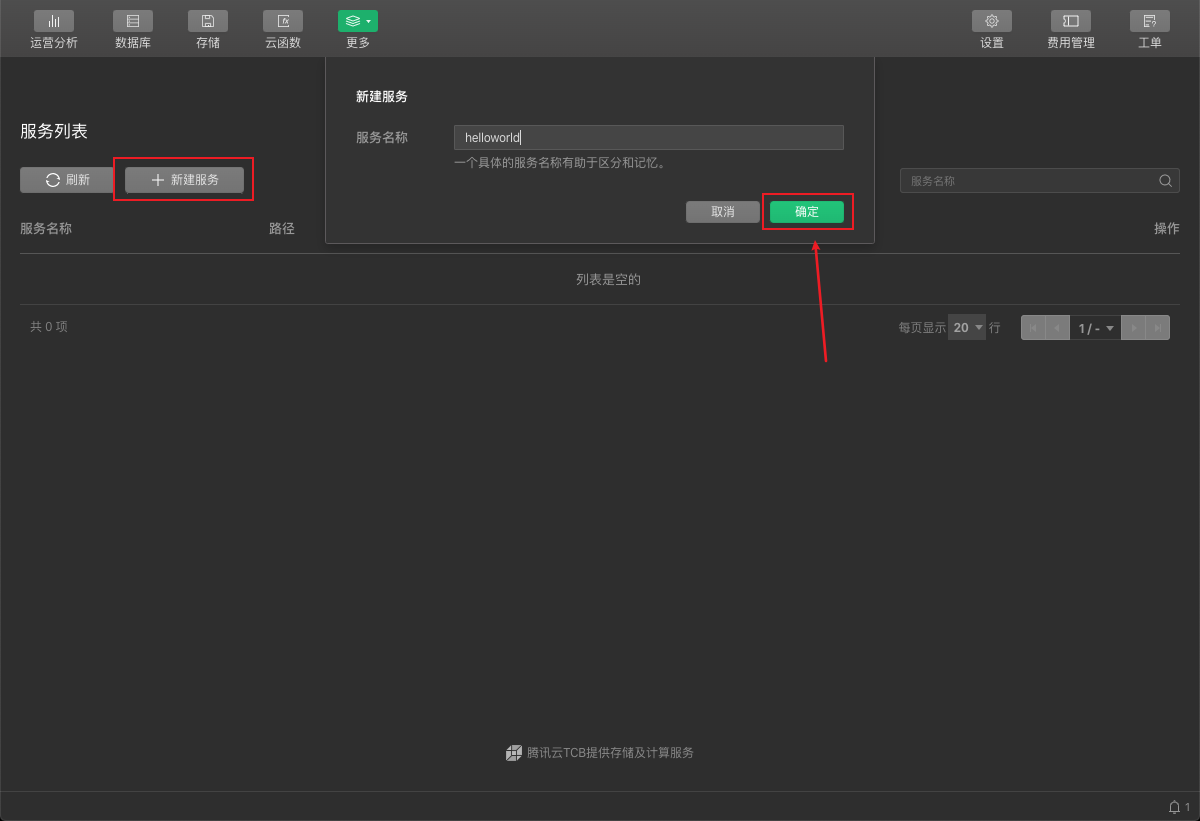
Task: Open the 运营分析 analytics icon
Action: coord(54,21)
